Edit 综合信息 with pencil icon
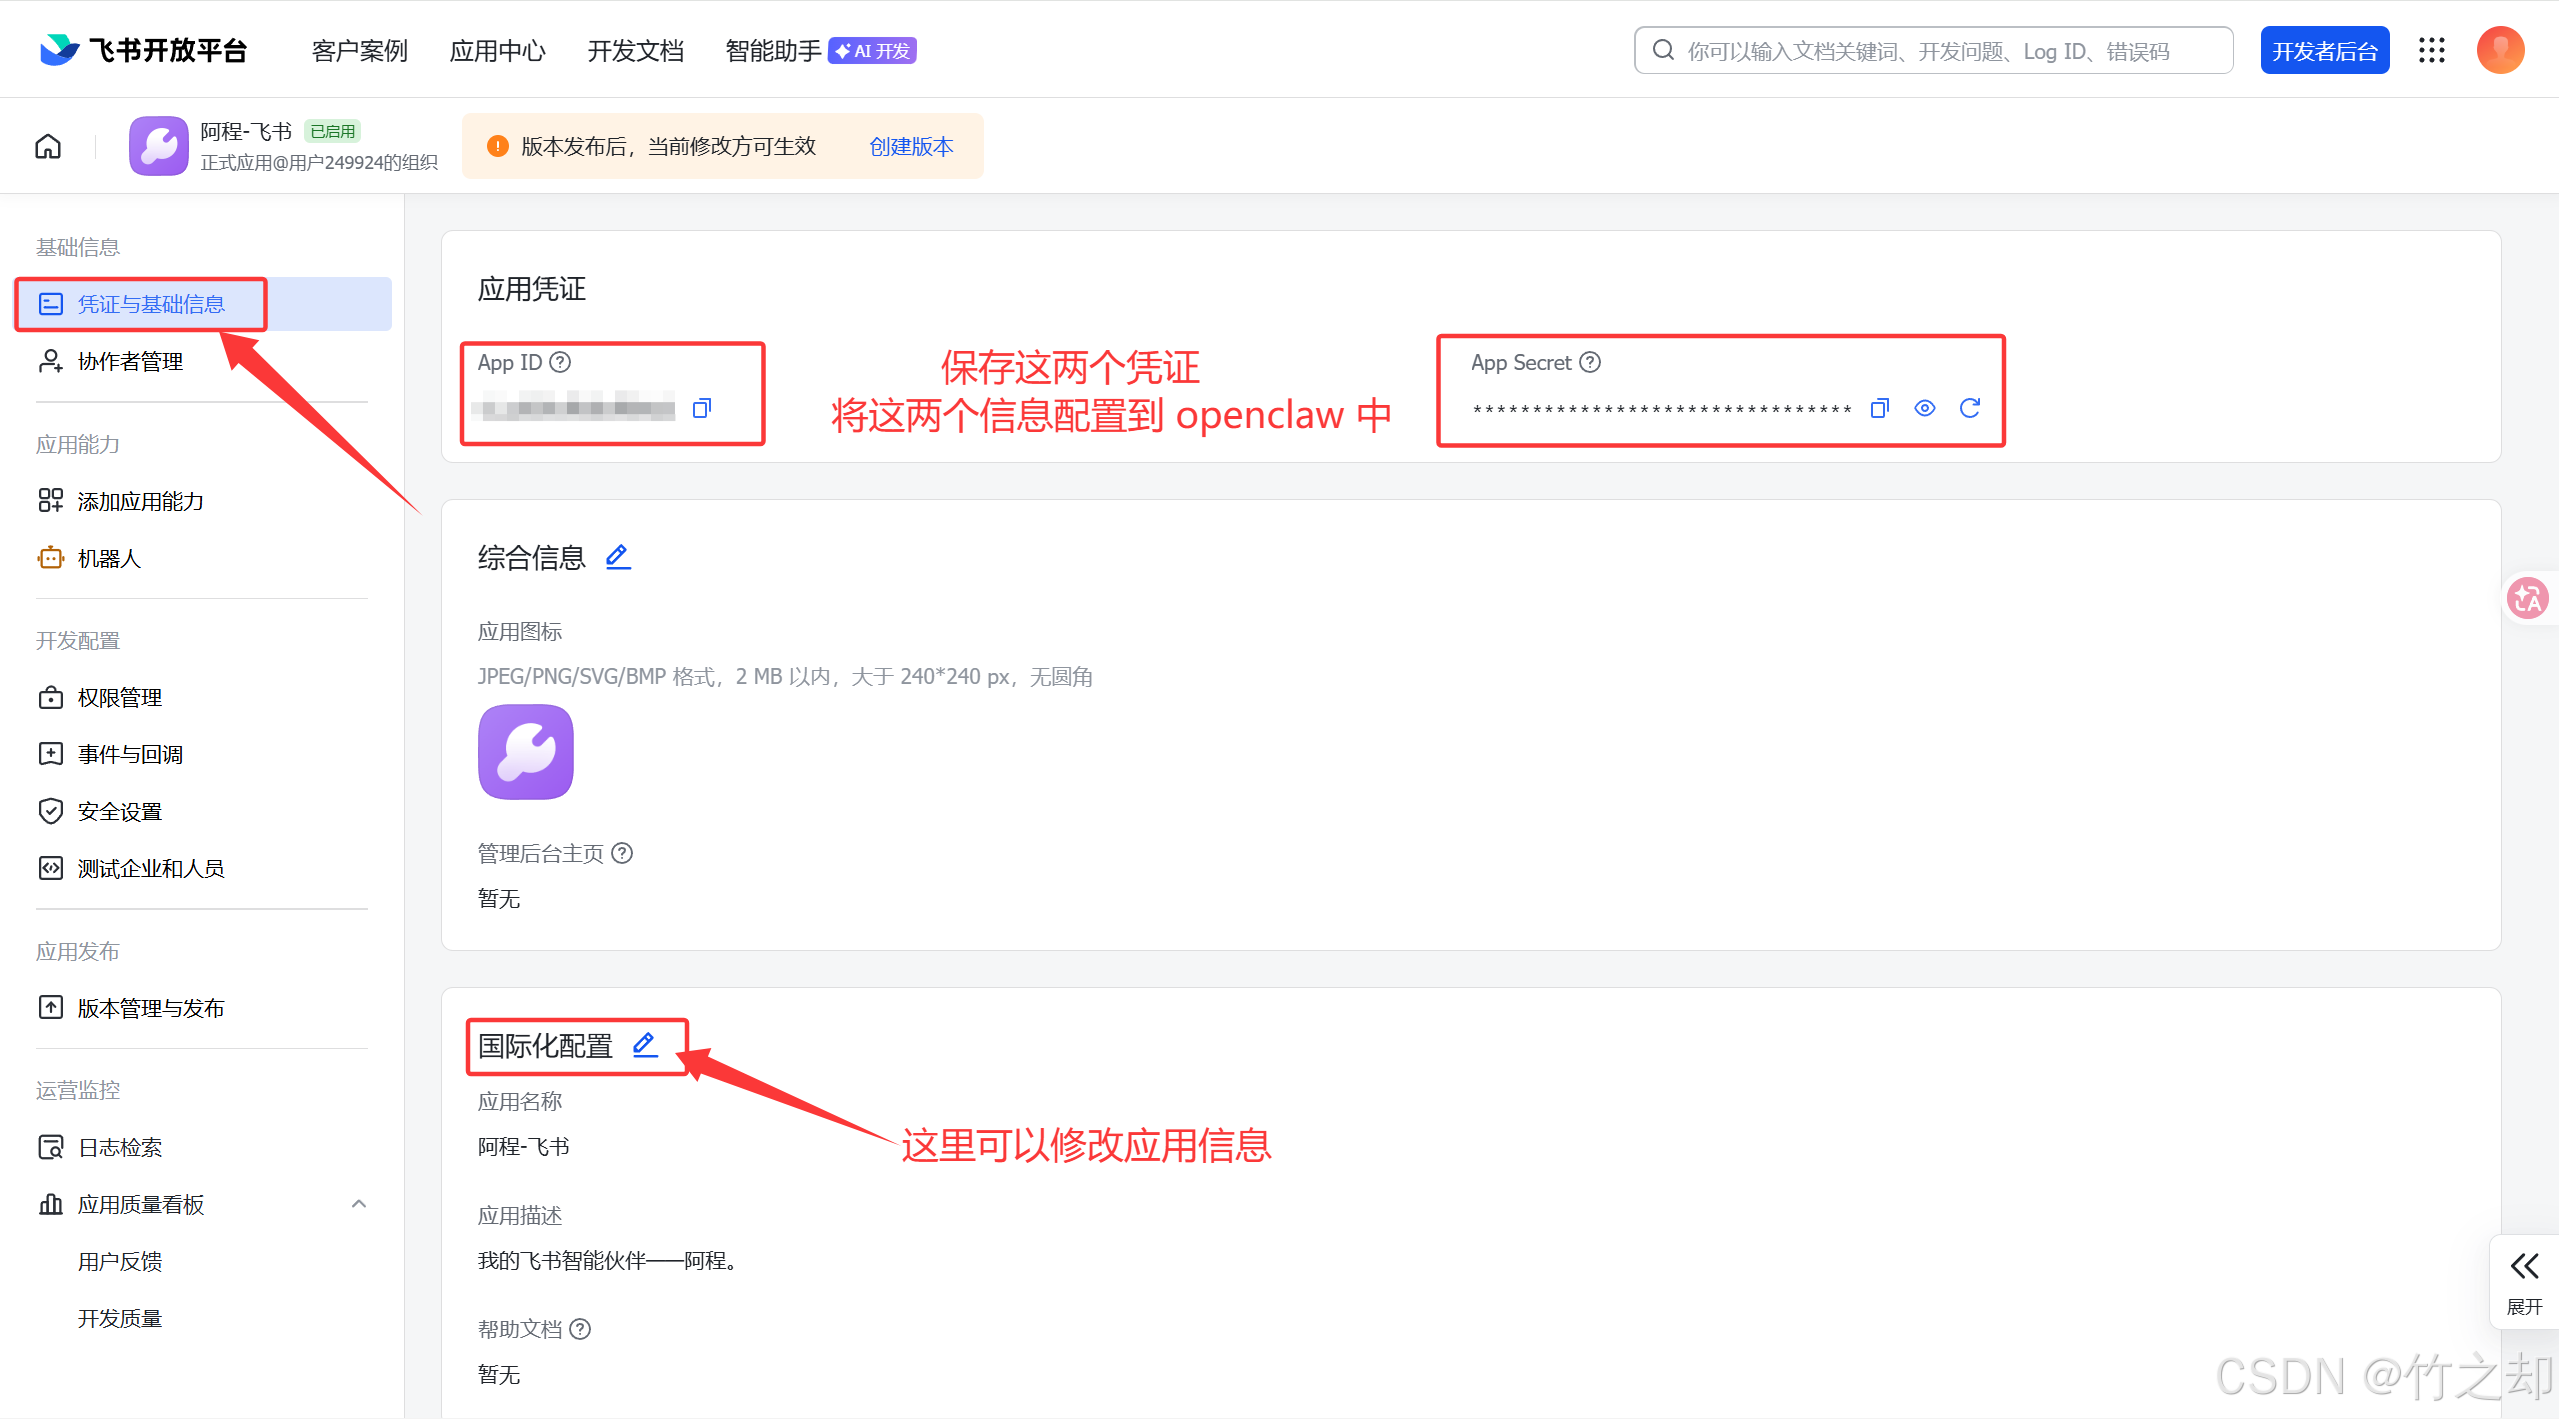Viewport: 2559px width, 1419px height. point(618,557)
